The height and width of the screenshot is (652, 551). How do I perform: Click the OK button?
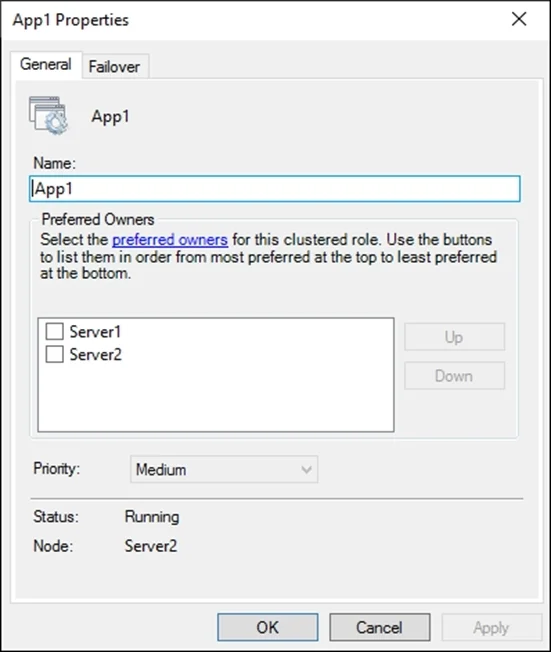268,627
